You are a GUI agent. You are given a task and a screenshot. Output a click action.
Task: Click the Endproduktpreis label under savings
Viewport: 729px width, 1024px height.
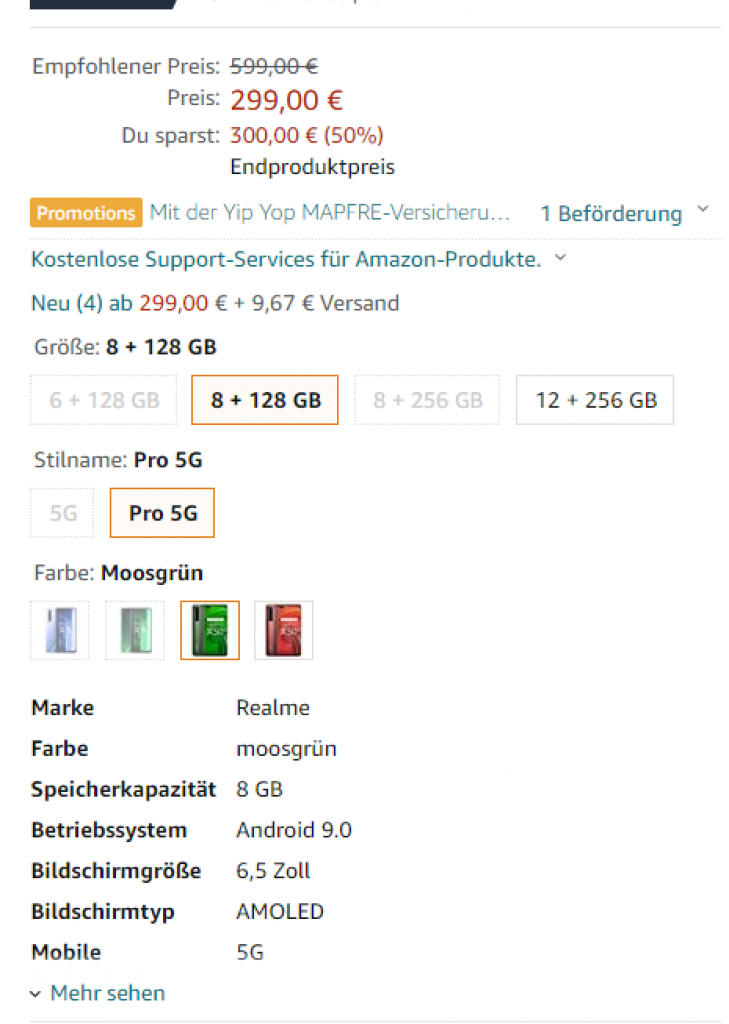(x=312, y=167)
